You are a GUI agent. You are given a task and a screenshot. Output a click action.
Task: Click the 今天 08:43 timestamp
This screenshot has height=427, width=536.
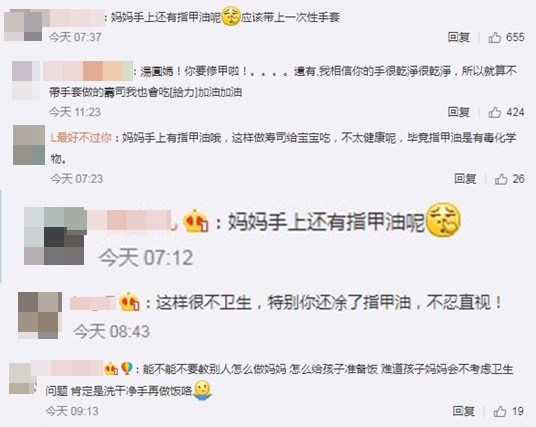[112, 331]
